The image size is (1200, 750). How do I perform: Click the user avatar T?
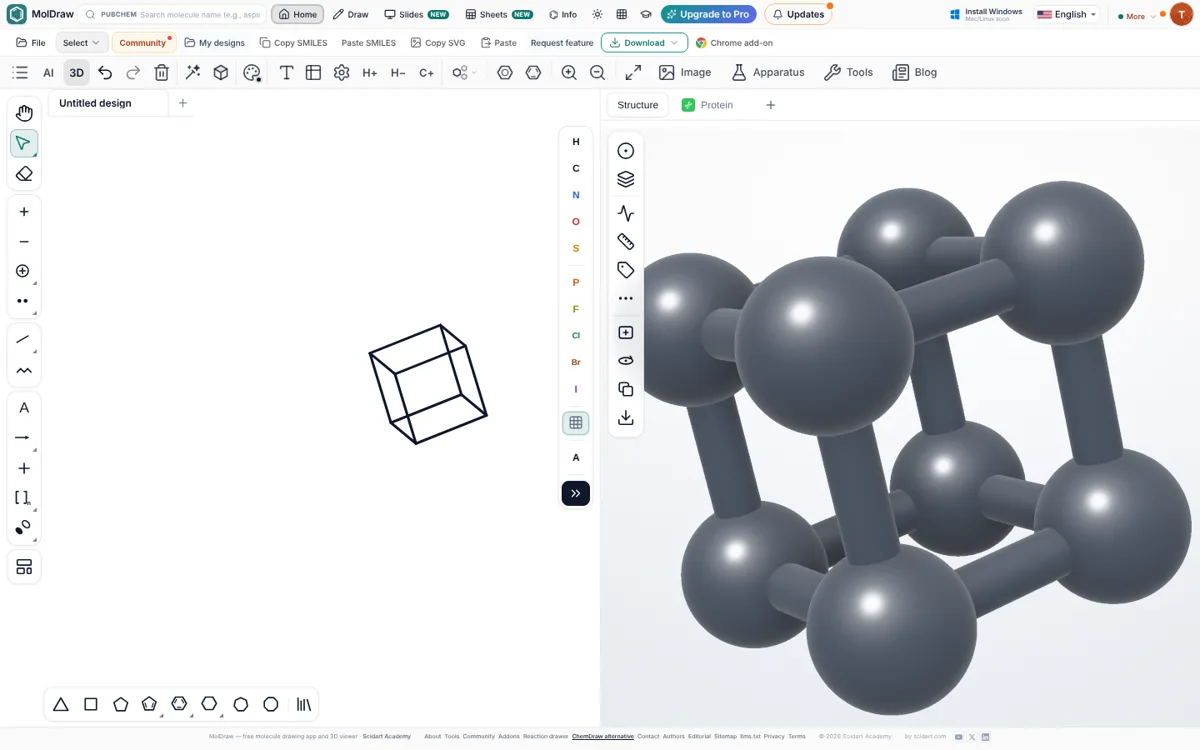pos(1181,15)
